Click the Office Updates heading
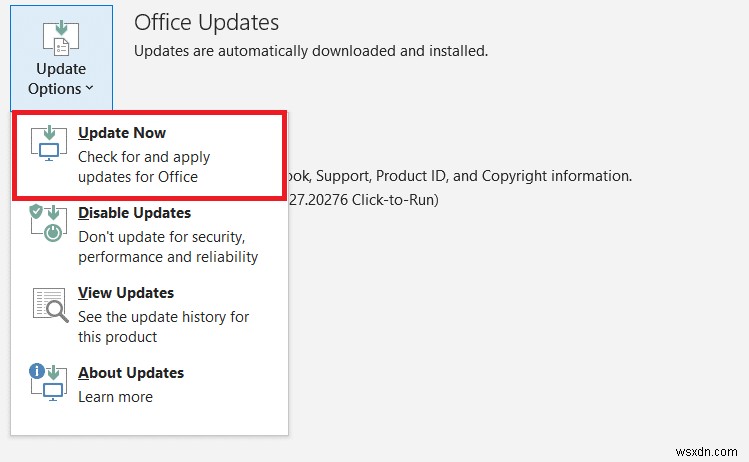The width and height of the screenshot is (749, 462). coord(206,22)
